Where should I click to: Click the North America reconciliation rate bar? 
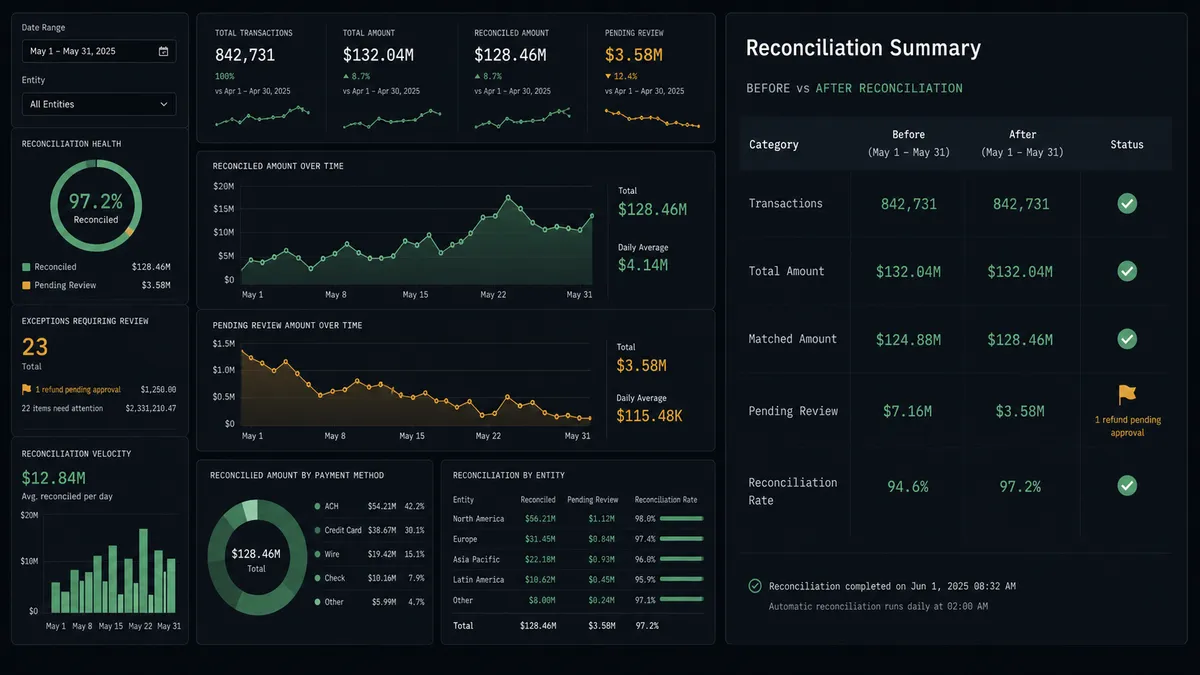tap(682, 519)
